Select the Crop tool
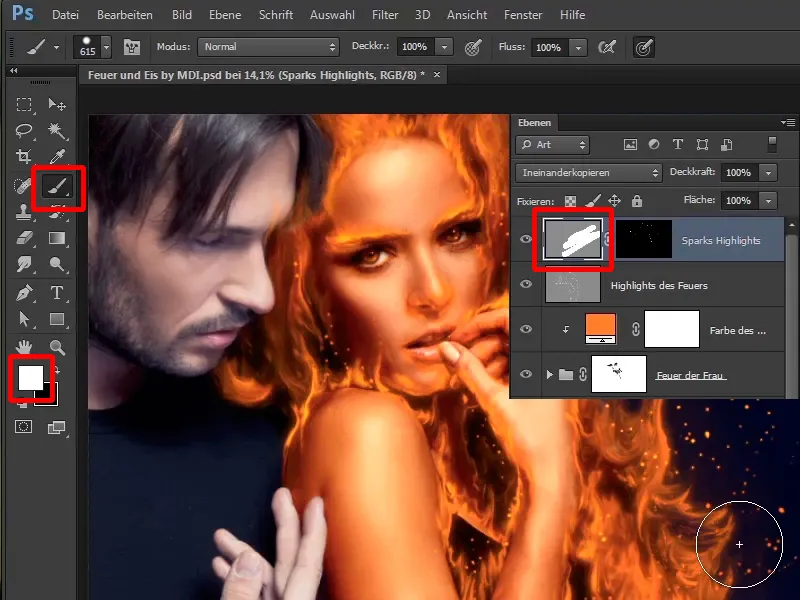 tap(24, 156)
